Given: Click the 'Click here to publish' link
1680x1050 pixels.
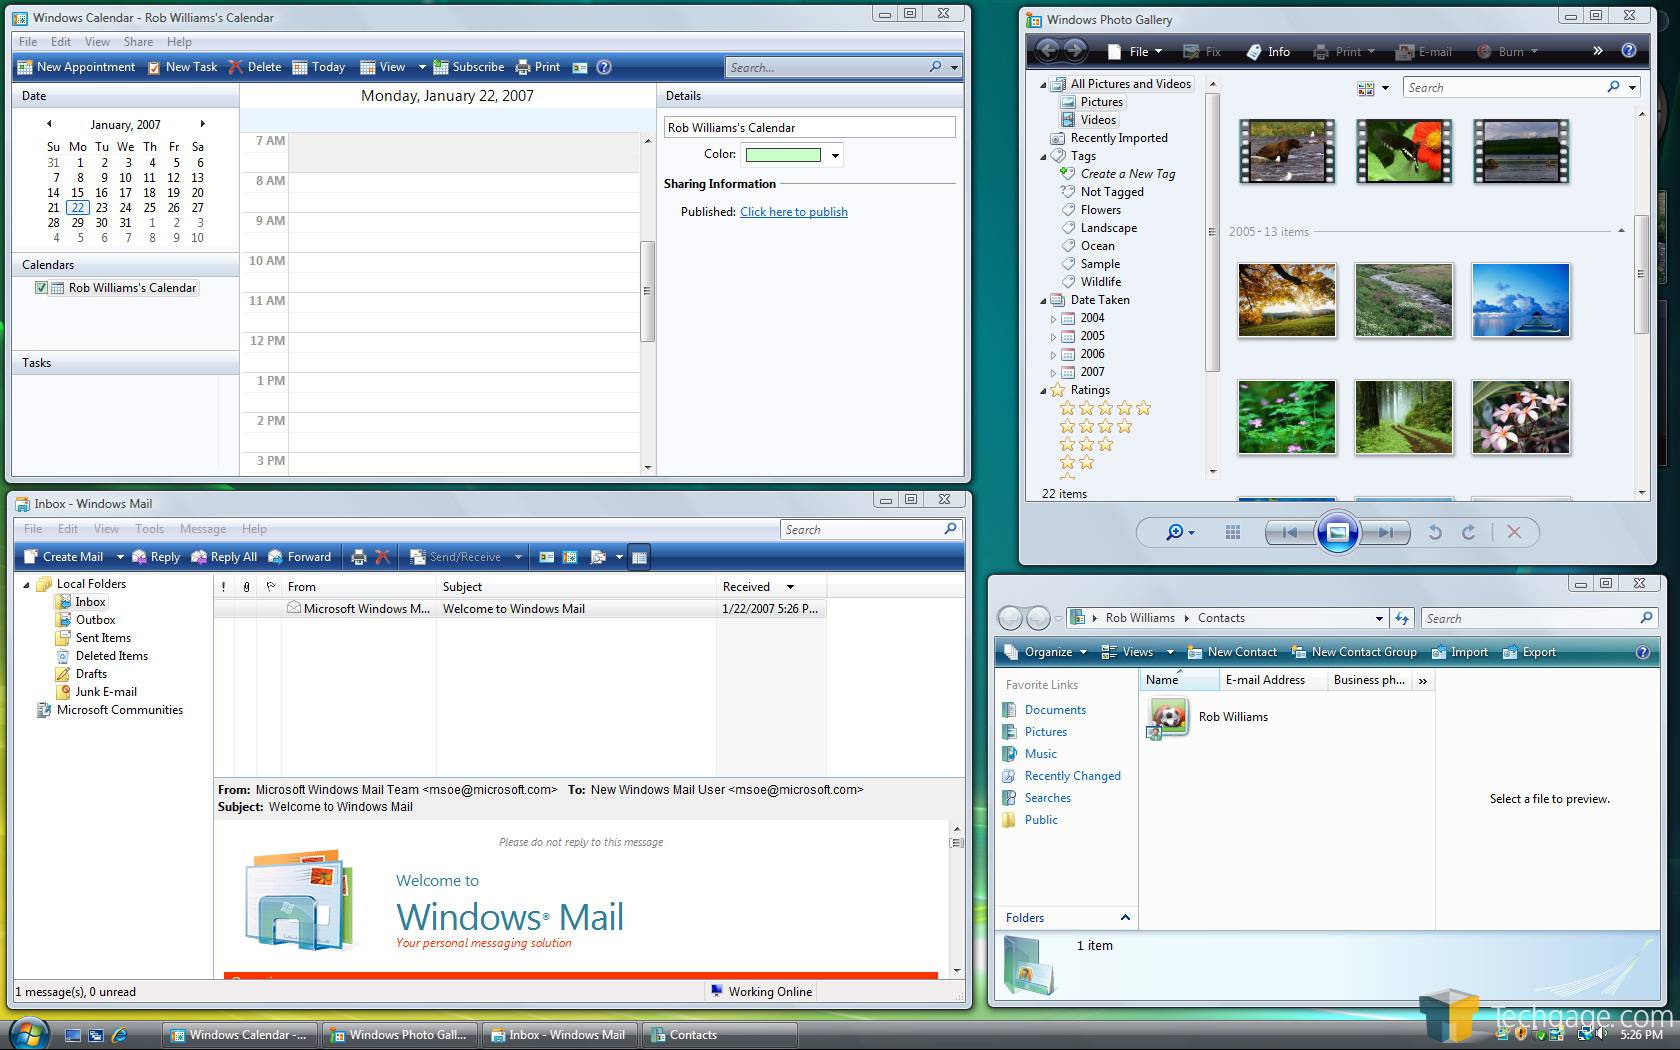Looking at the screenshot, I should [793, 212].
